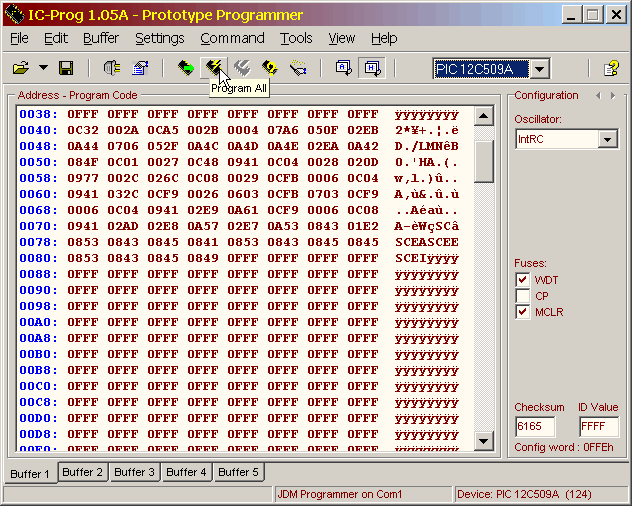Click the Verify chip icon
Screen dimensions: 632x506
point(269,68)
